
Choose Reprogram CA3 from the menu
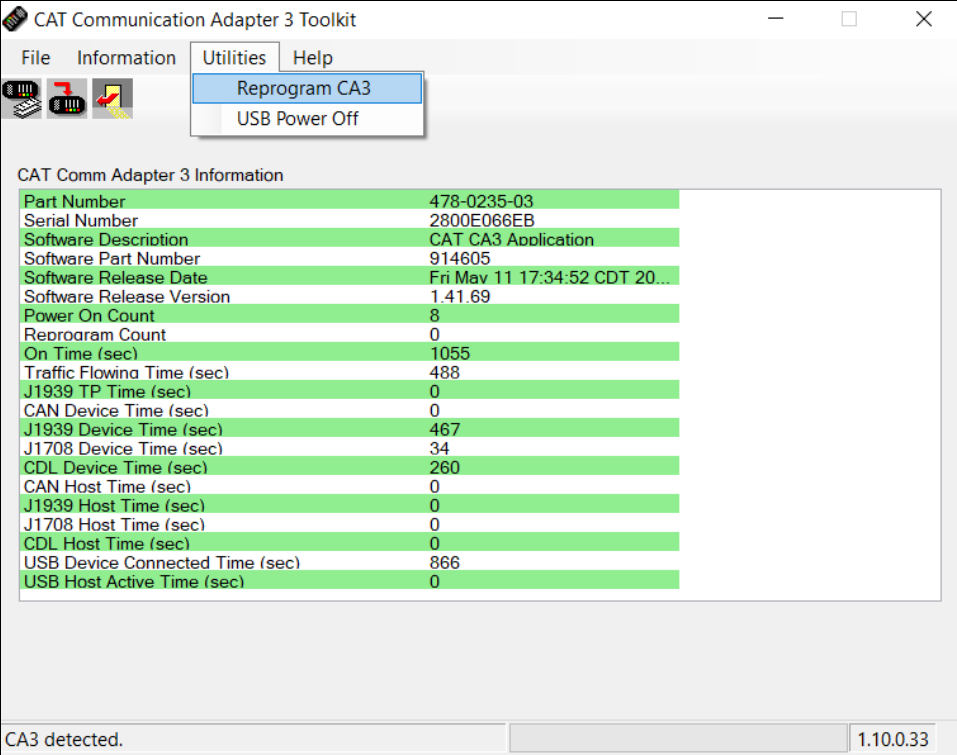[307, 89]
